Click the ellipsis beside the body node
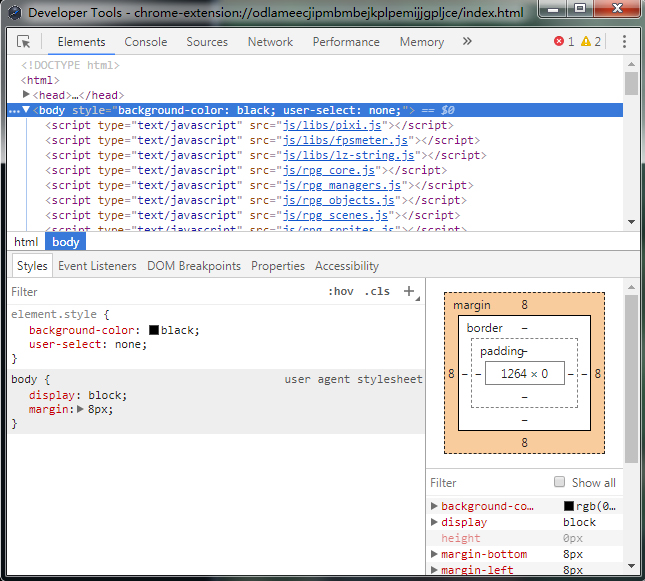Viewport: 645px width, 581px height. pos(14,111)
